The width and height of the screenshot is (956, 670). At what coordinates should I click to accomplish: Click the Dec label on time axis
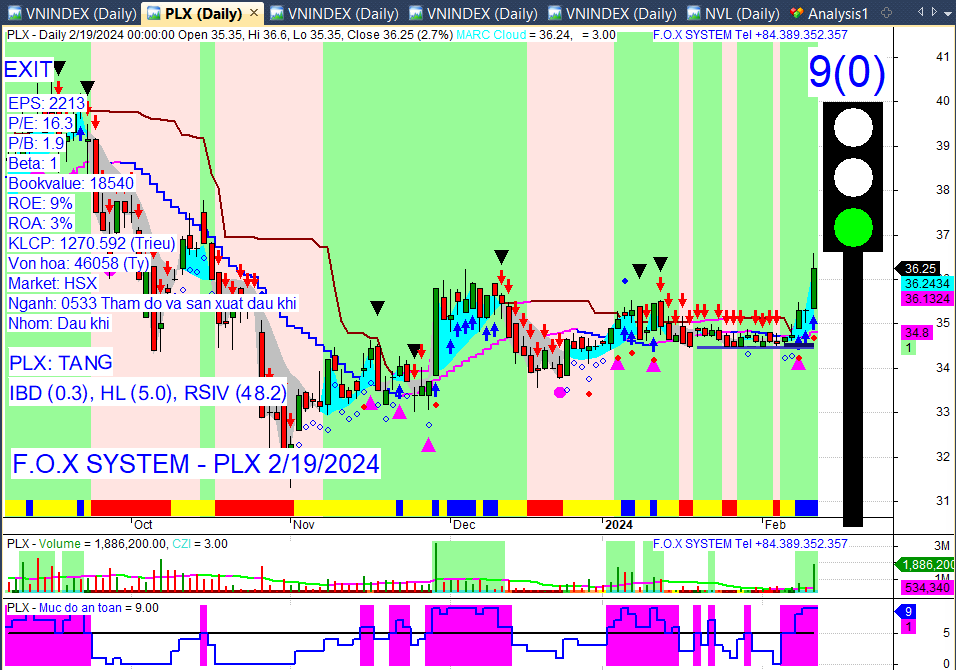(464, 525)
